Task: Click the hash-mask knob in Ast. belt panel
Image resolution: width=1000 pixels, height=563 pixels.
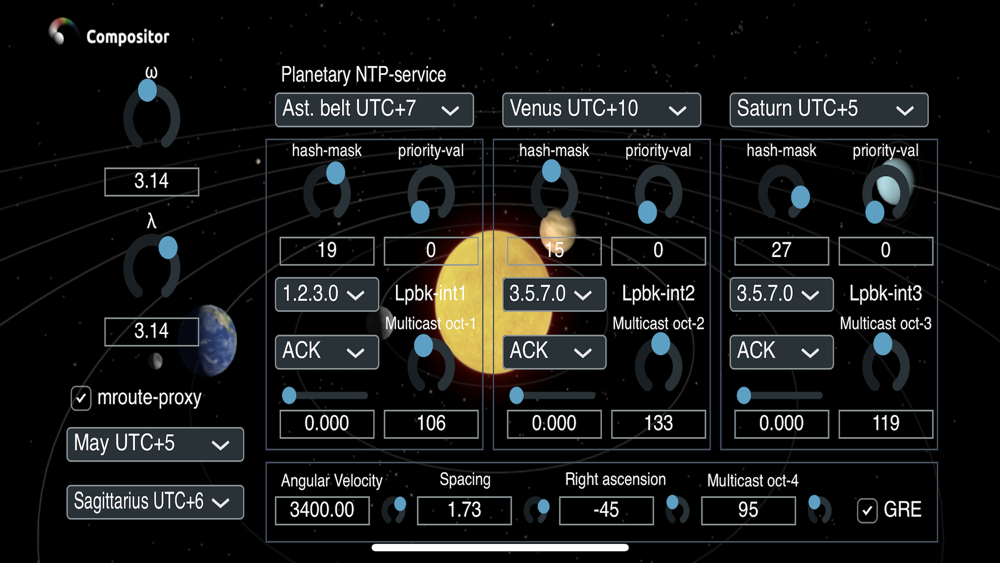Action: (327, 191)
